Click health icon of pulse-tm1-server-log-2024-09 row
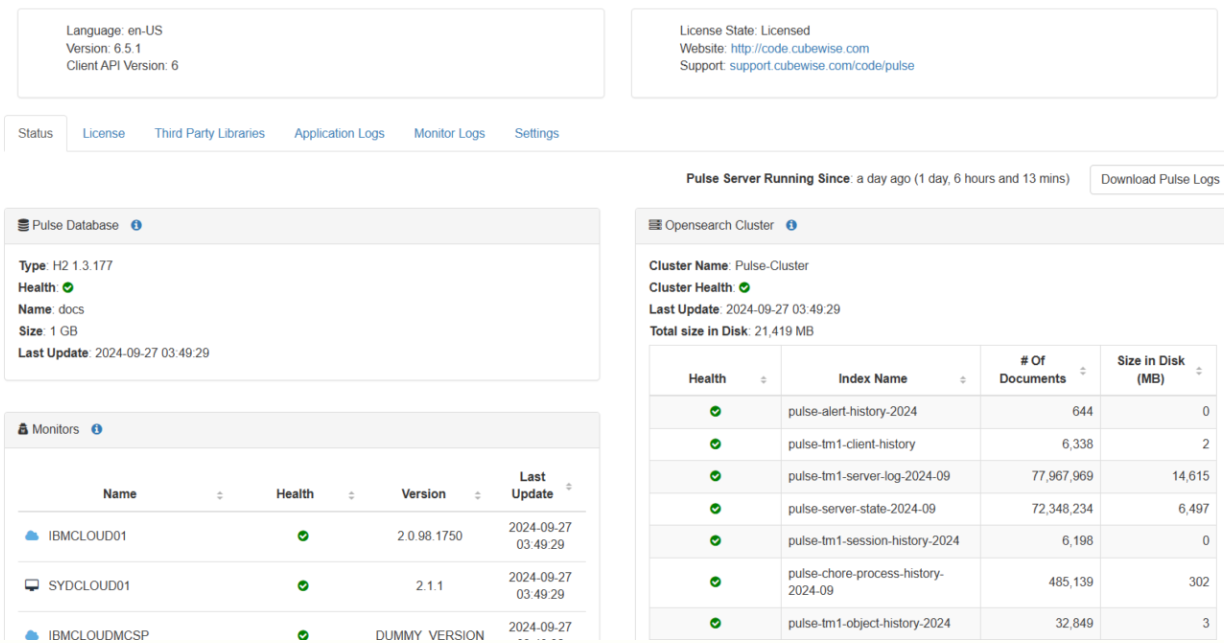The height and width of the screenshot is (643, 1224). point(715,476)
